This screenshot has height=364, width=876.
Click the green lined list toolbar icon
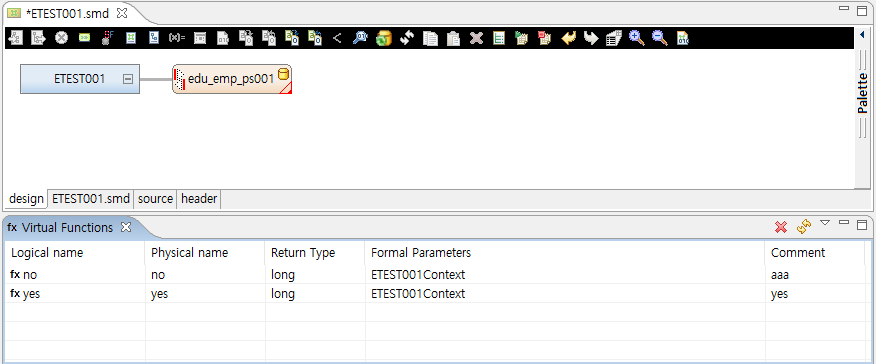point(499,38)
